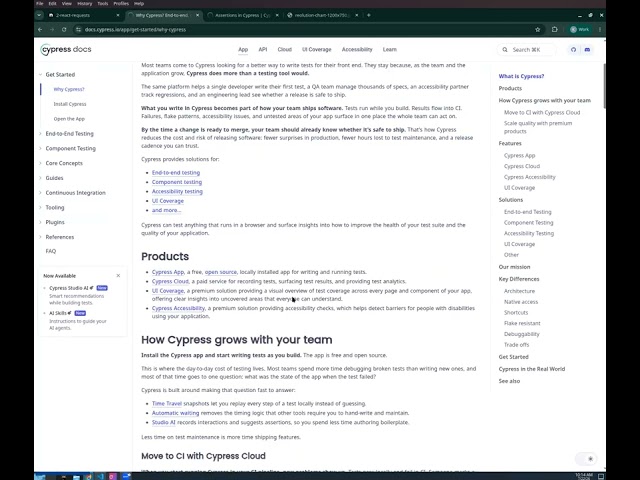The height and width of the screenshot is (480, 640).
Task: Open the File menu
Action: (x=40, y=3)
